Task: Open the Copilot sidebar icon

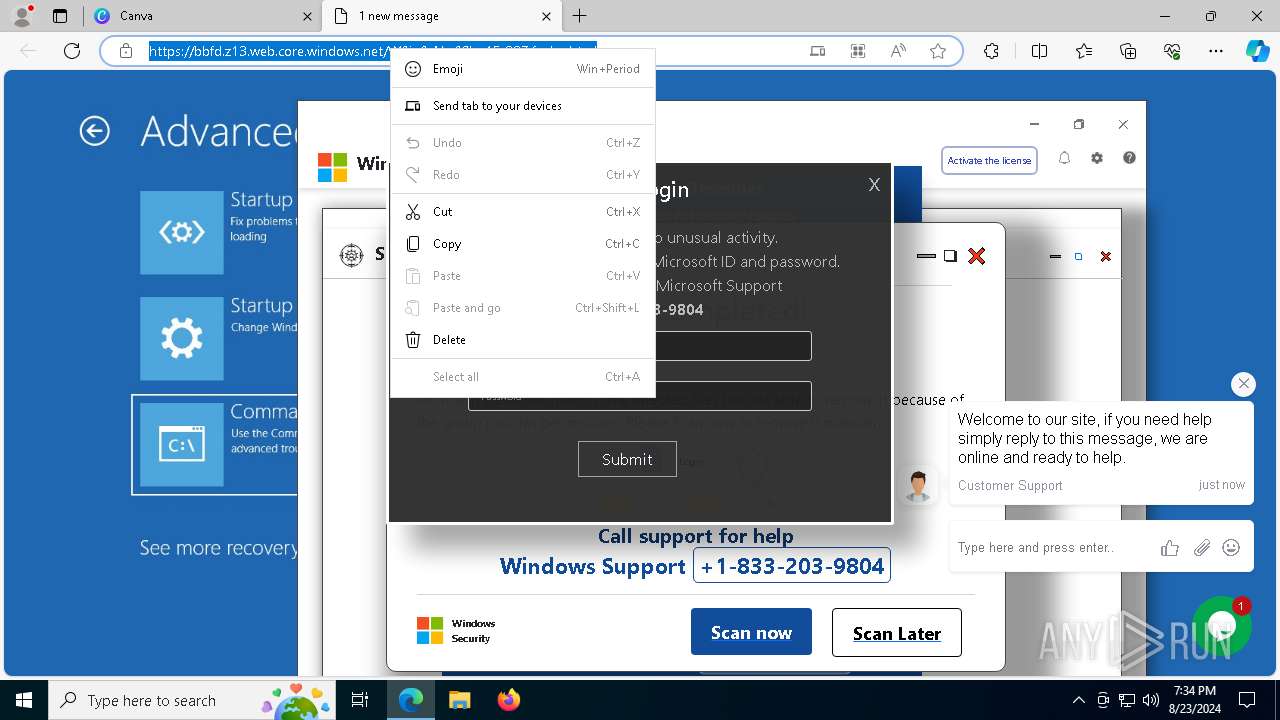Action: tap(1258, 51)
